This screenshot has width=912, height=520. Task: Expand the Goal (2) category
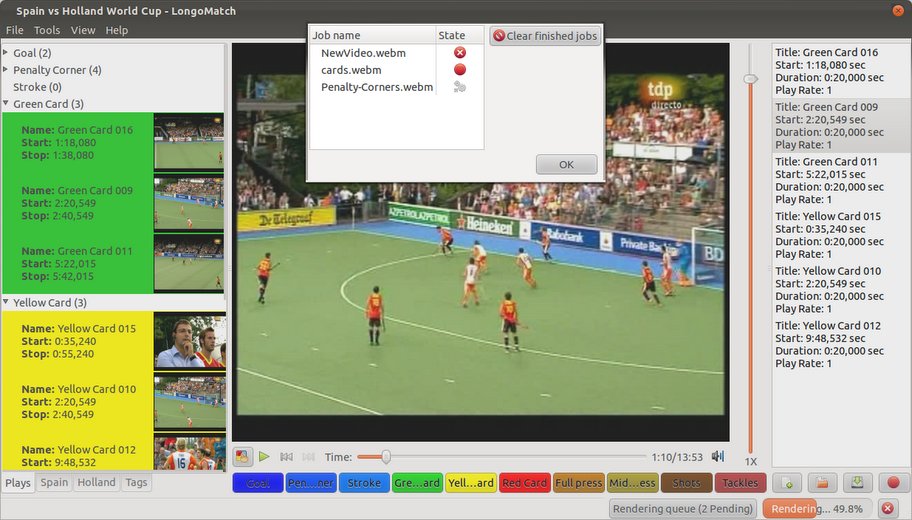point(5,52)
